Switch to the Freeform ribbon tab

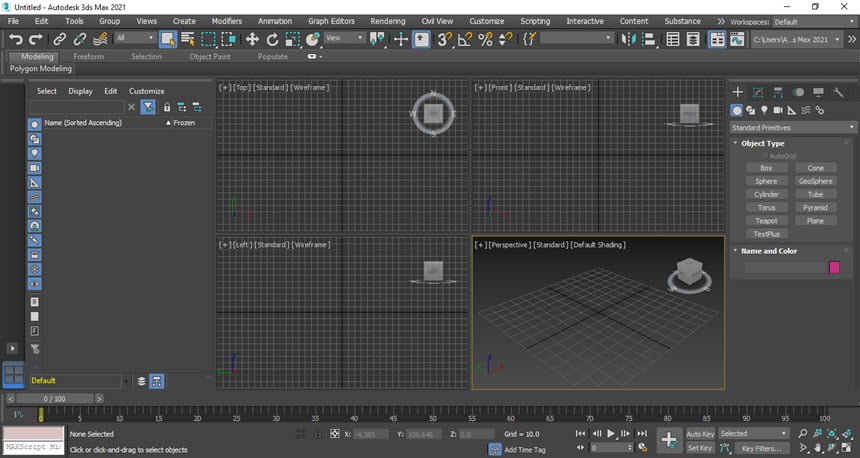click(x=88, y=56)
